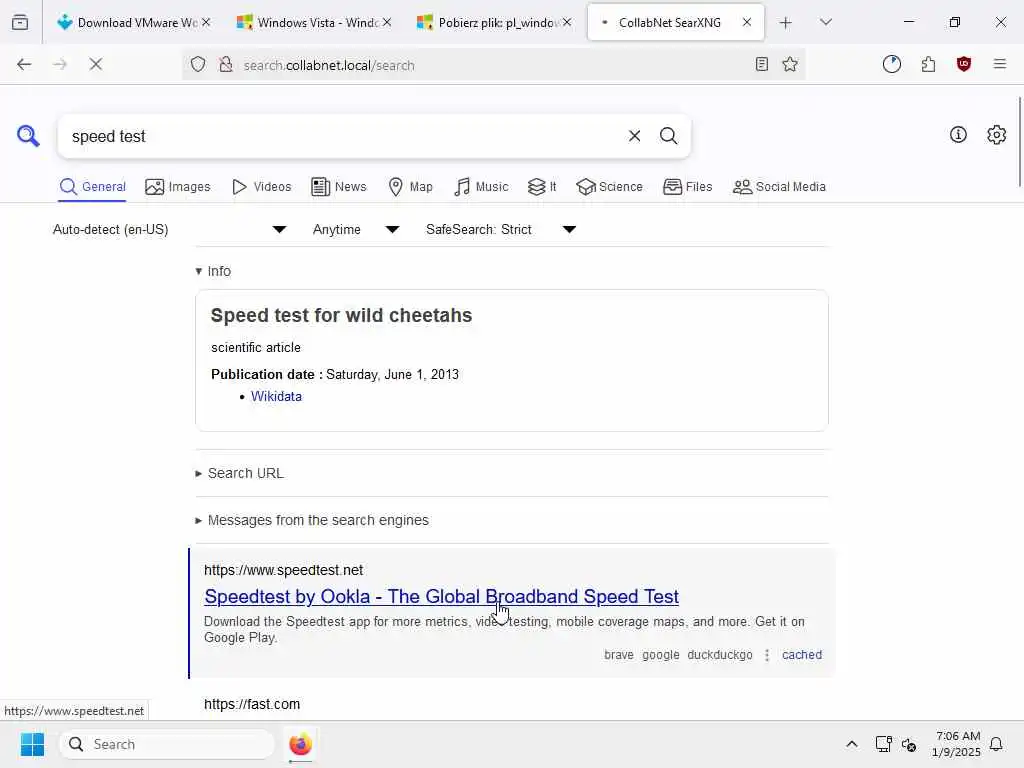Viewport: 1024px width, 768px height.
Task: Click the address bar URL
Action: pyautogui.click(x=328, y=65)
